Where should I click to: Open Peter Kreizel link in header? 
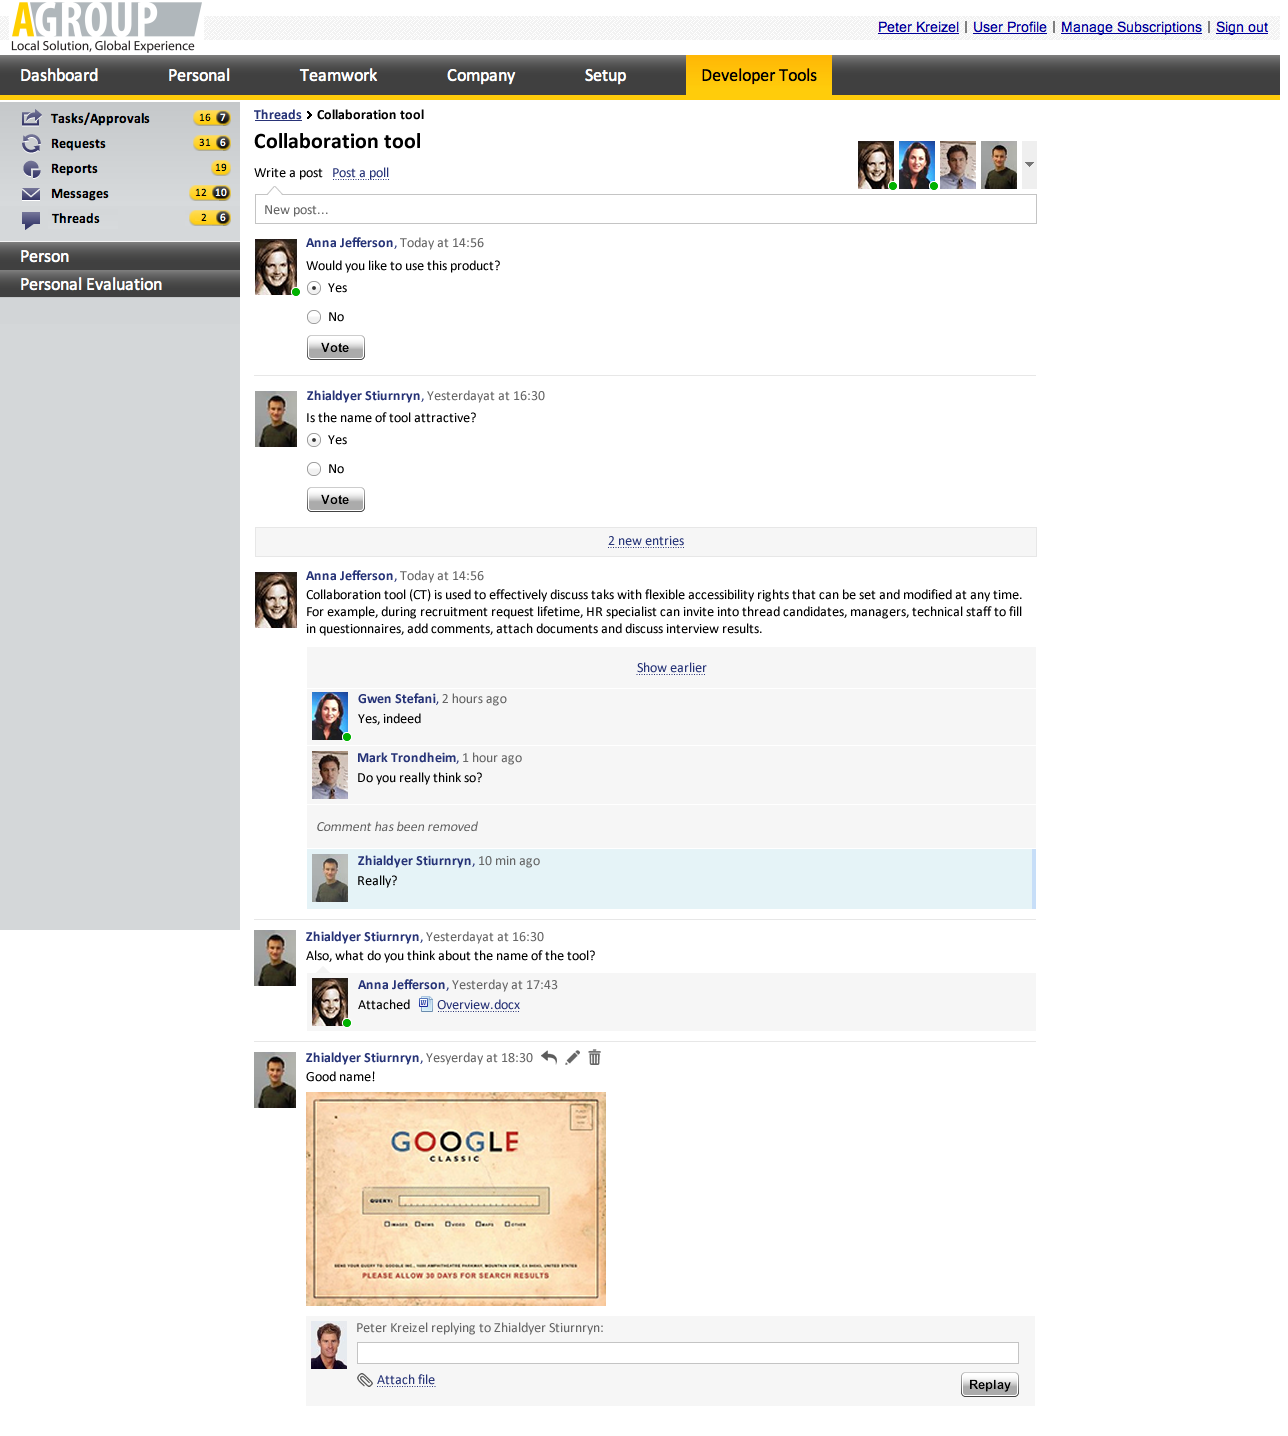point(918,27)
